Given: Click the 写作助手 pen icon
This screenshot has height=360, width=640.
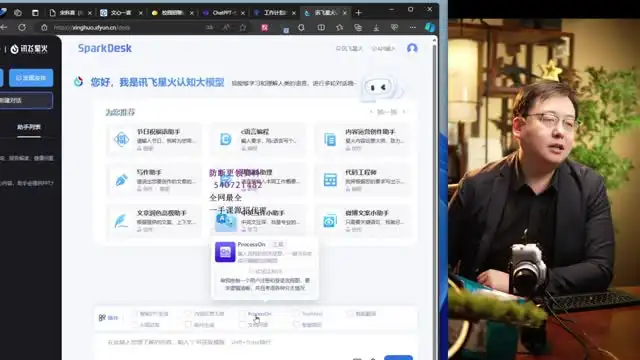Looking at the screenshot, I should coord(121,180).
